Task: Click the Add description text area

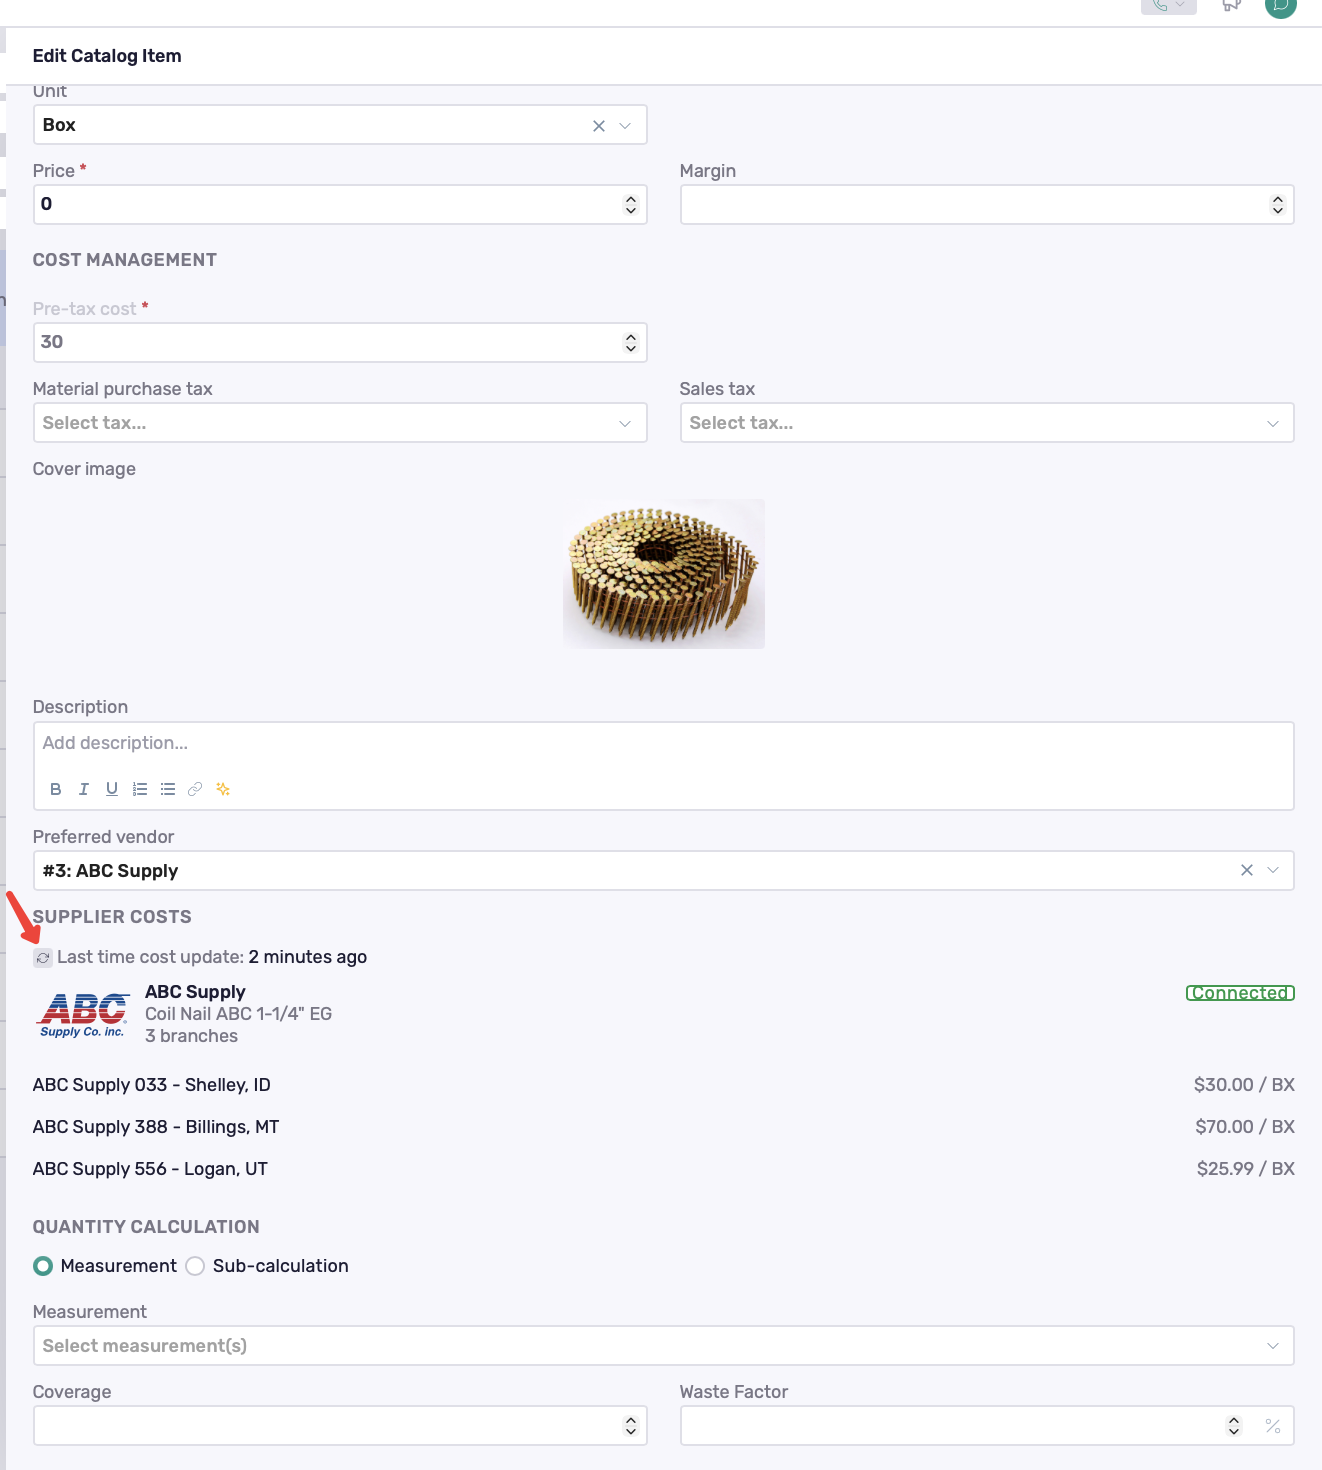Action: point(664,744)
